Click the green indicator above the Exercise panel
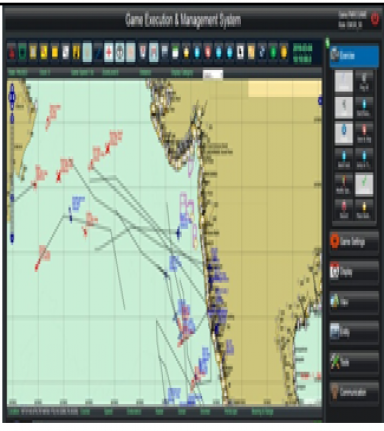The height and width of the screenshot is (431, 384). click(327, 43)
